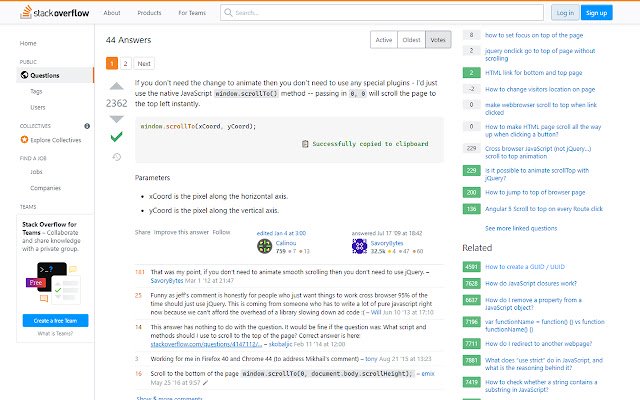This screenshot has height=400, width=640.
Task: Click the 2362 vote count
Action: pyautogui.click(x=117, y=103)
